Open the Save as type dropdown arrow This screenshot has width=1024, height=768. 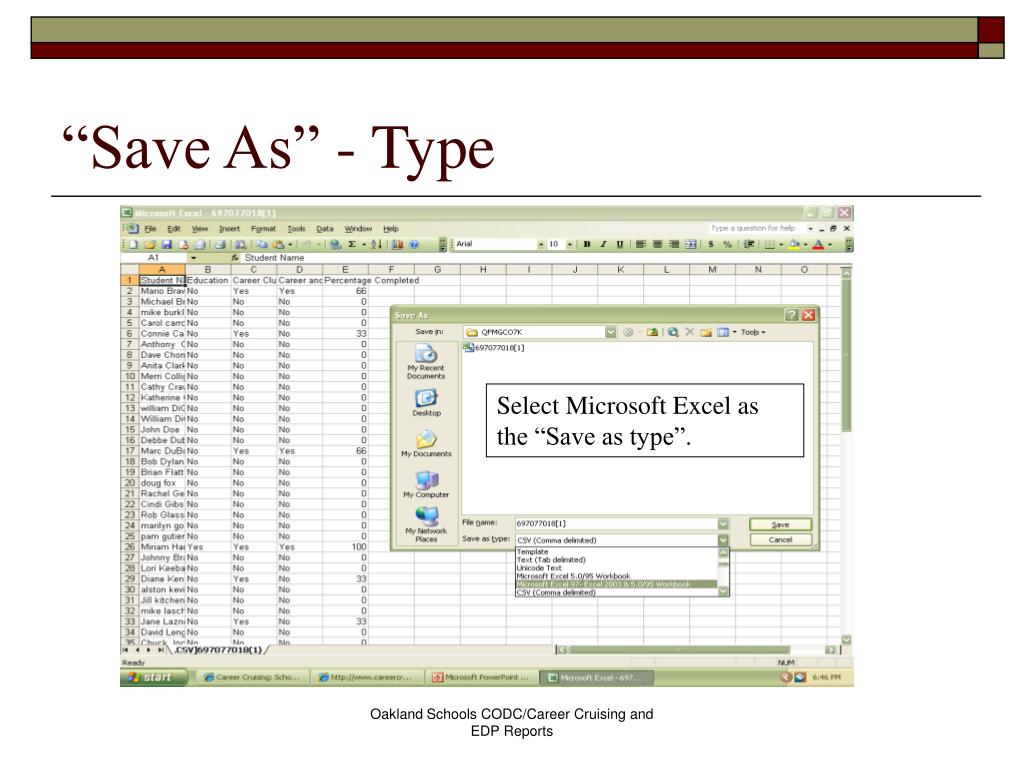coord(723,540)
